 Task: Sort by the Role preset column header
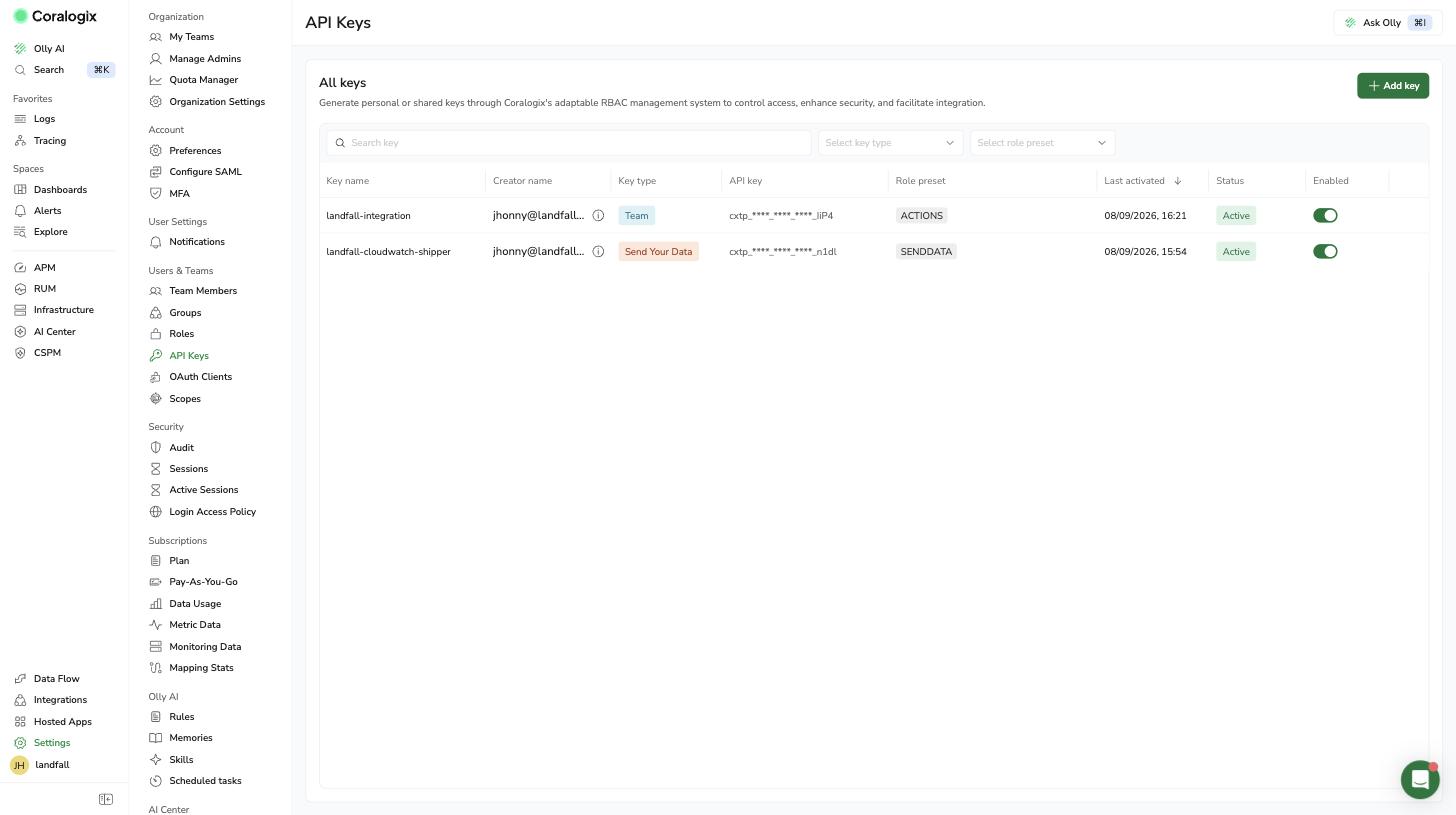pos(920,181)
